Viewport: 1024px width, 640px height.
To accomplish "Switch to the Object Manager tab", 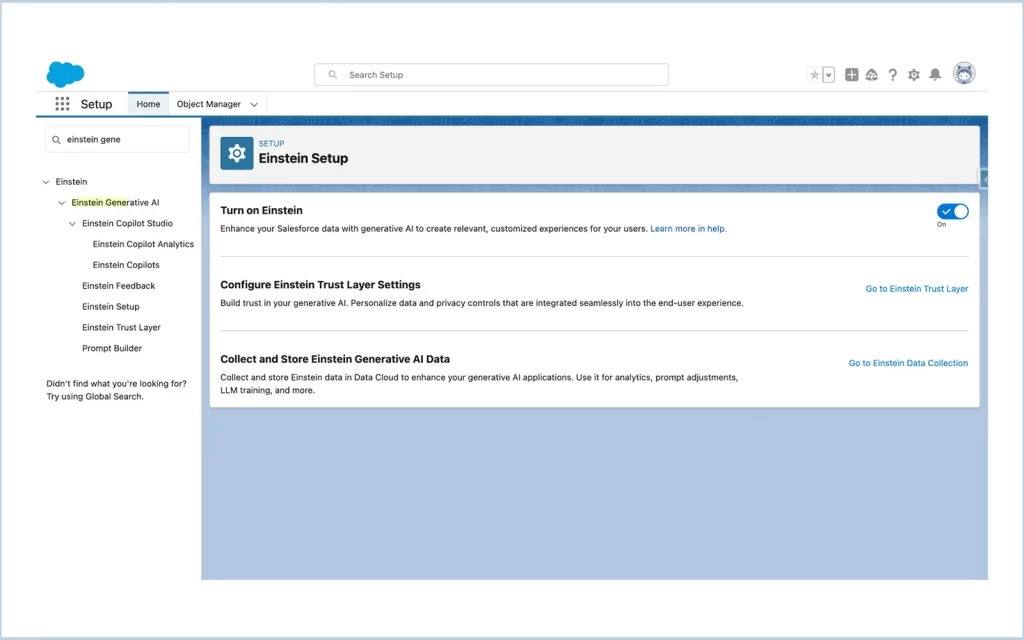I will click(x=208, y=104).
